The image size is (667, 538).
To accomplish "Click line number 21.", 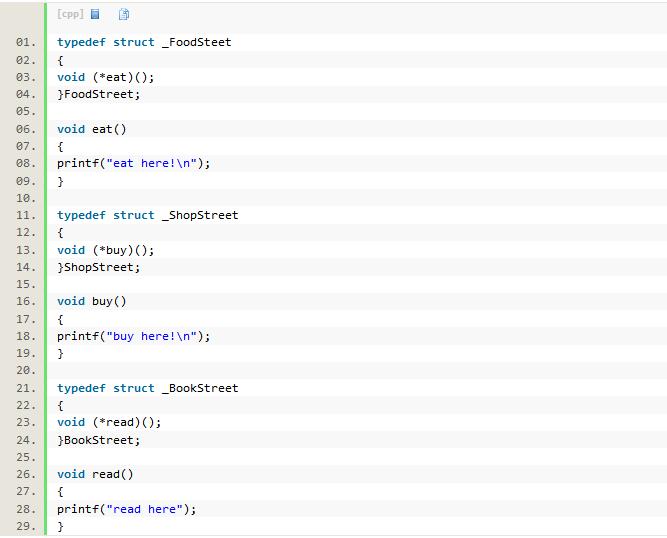I will coord(26,388).
